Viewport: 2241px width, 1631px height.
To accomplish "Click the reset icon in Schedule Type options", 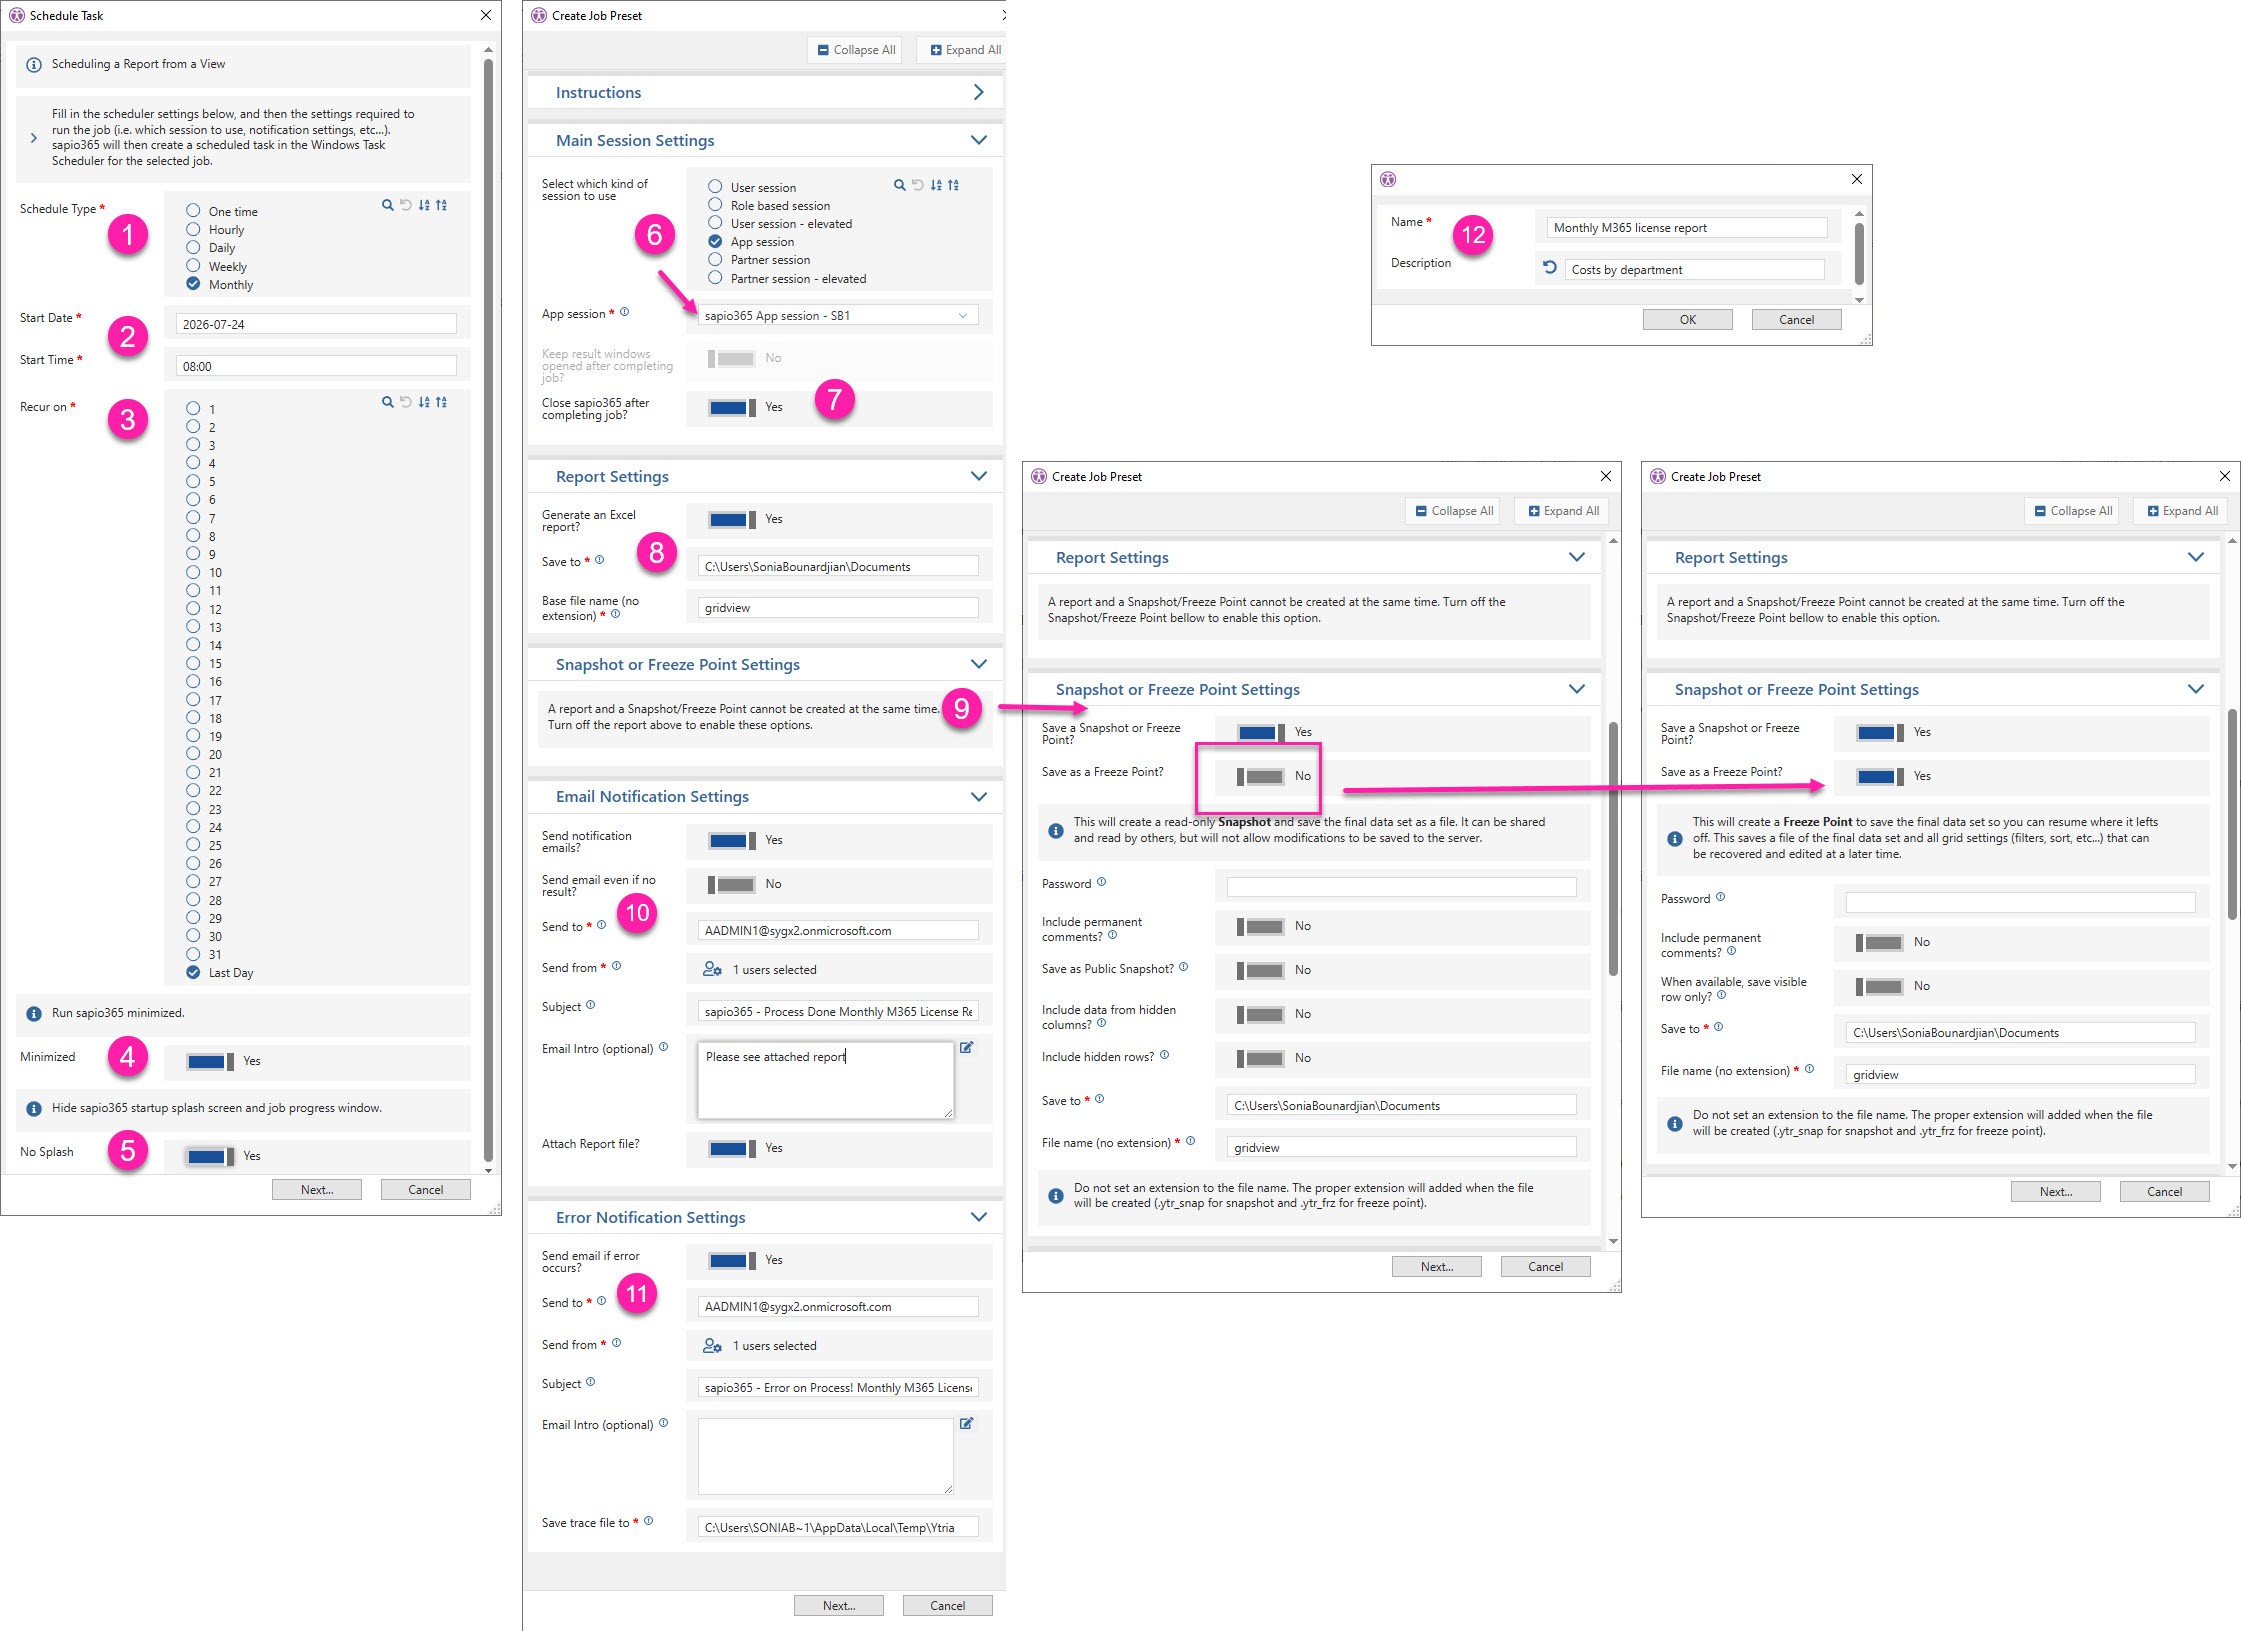I will coord(406,205).
